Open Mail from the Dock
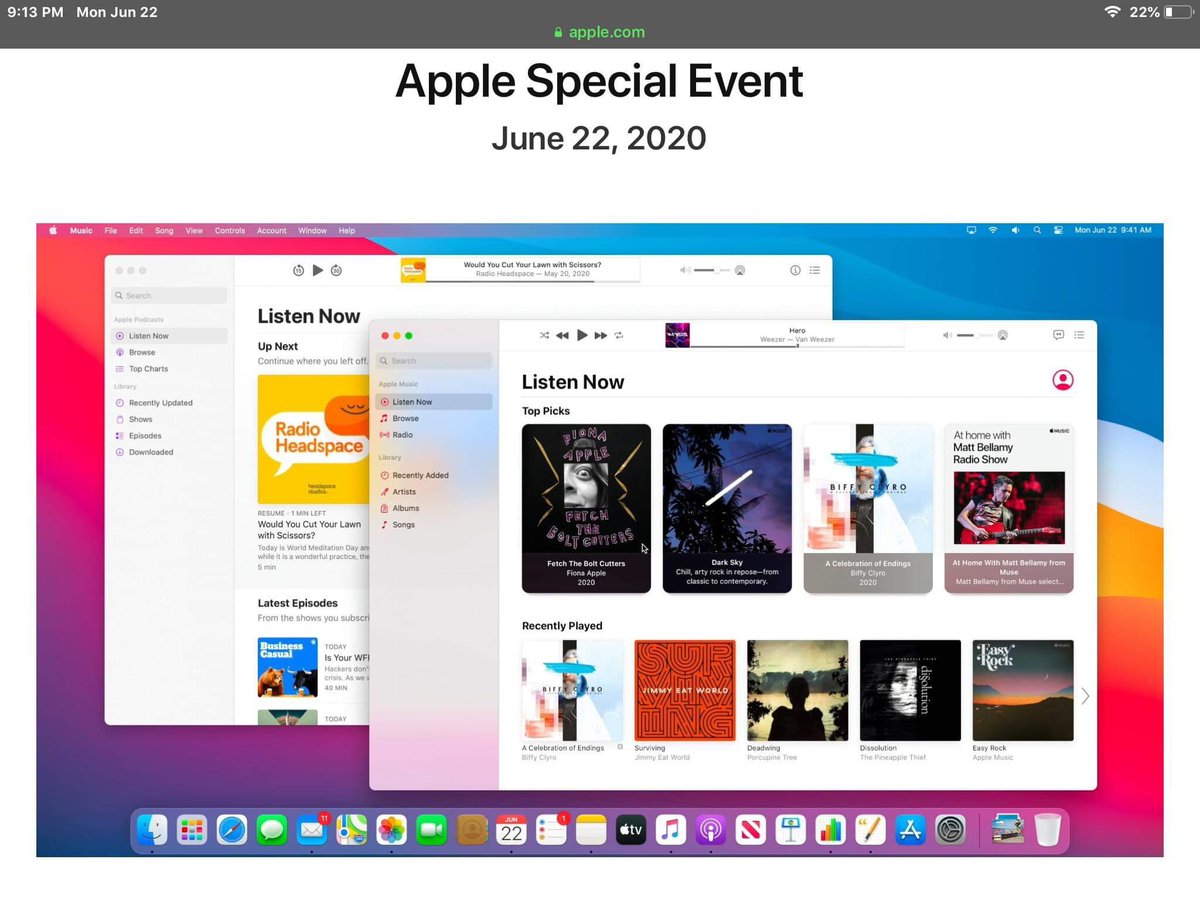The height and width of the screenshot is (900, 1200). [x=312, y=829]
